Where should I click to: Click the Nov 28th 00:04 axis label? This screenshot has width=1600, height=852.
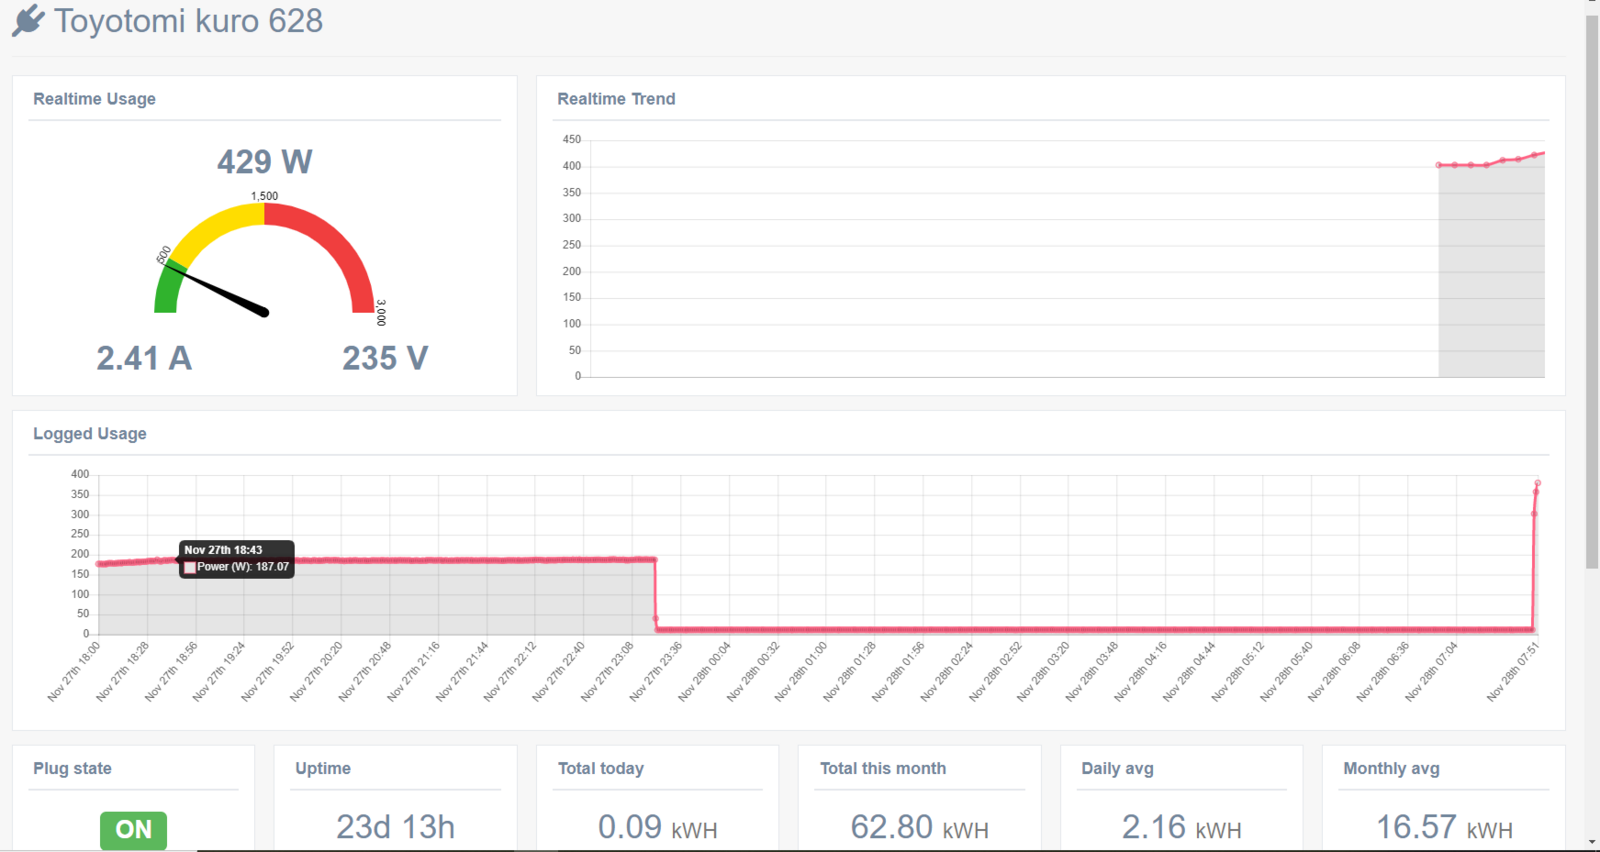705,672
